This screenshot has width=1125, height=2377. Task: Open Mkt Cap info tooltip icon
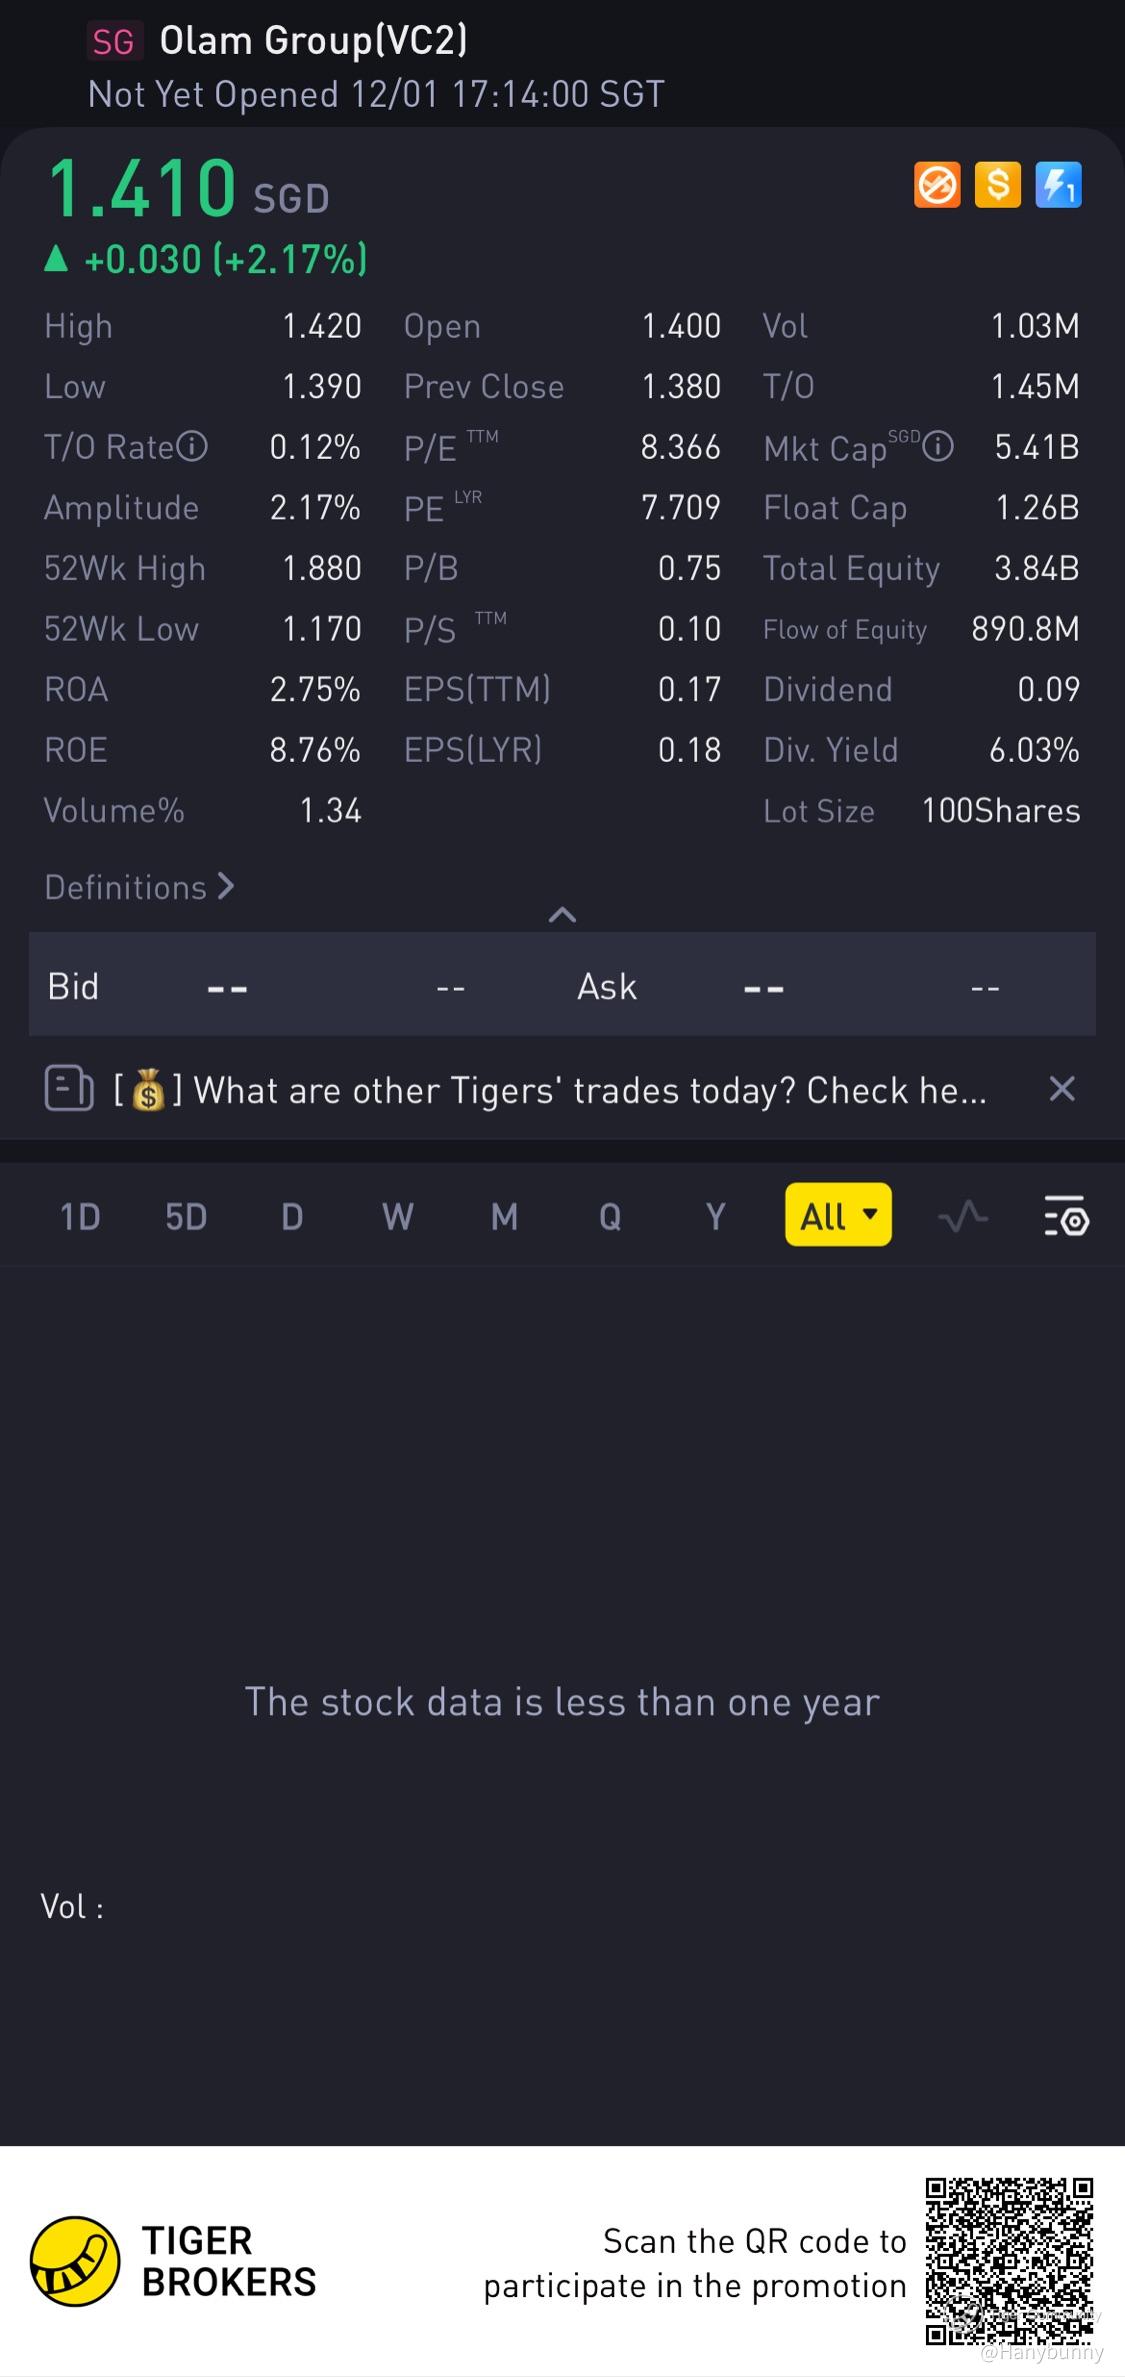coord(938,446)
